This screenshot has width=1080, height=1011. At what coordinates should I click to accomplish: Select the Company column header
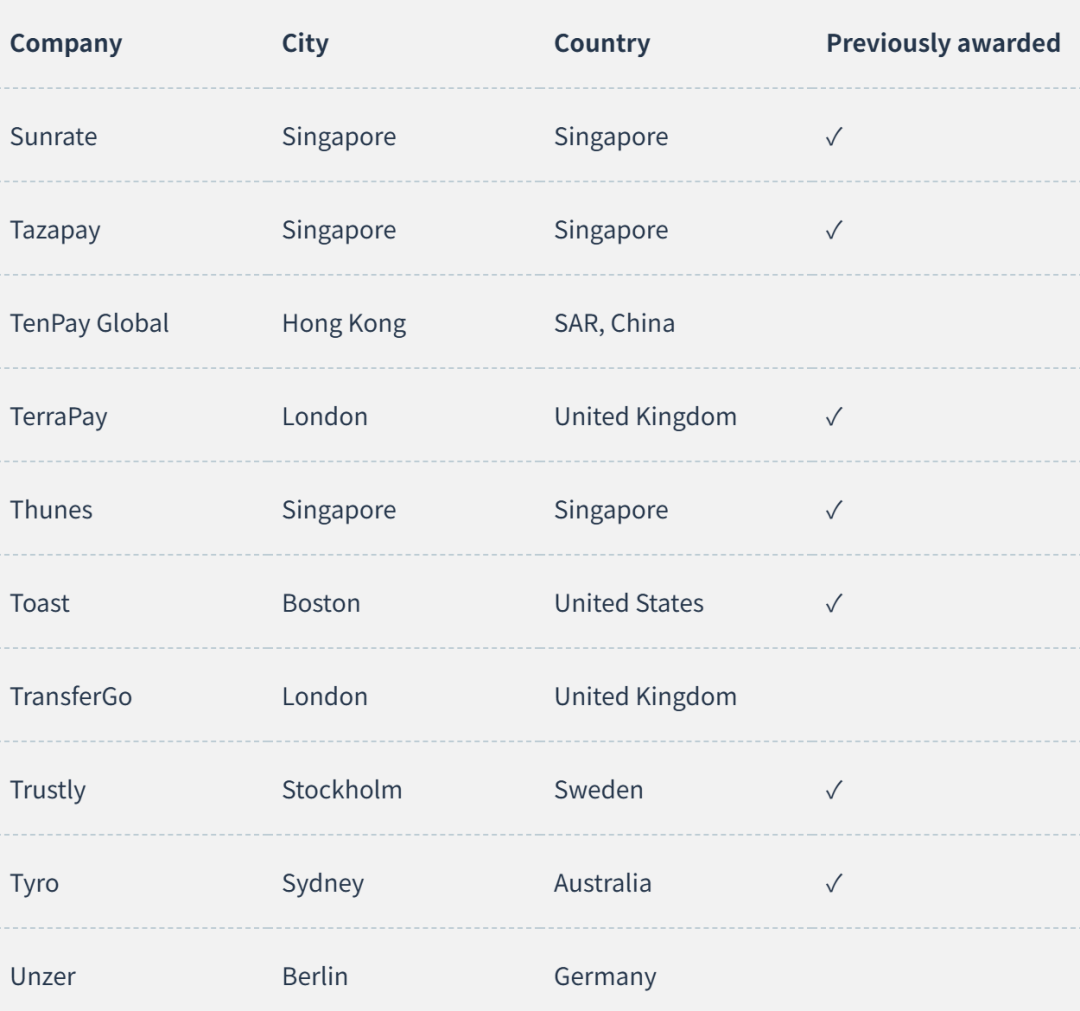click(x=66, y=44)
